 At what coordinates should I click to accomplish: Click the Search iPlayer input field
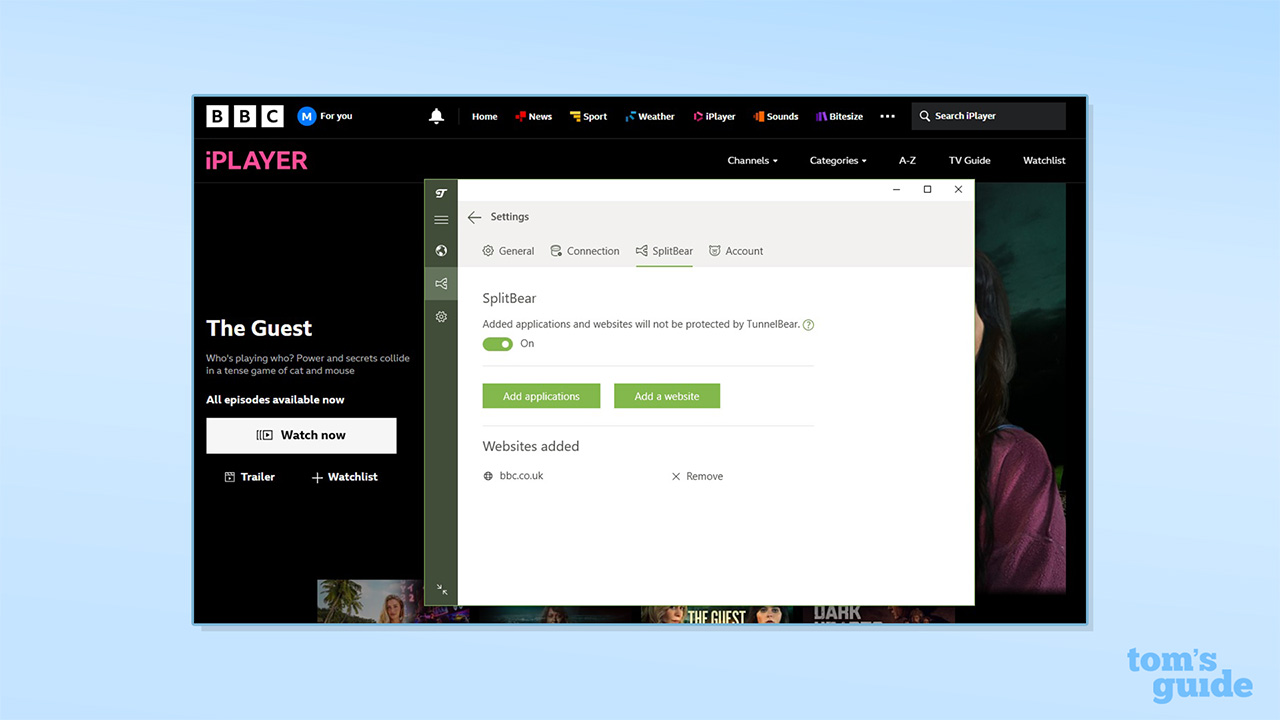(x=988, y=116)
